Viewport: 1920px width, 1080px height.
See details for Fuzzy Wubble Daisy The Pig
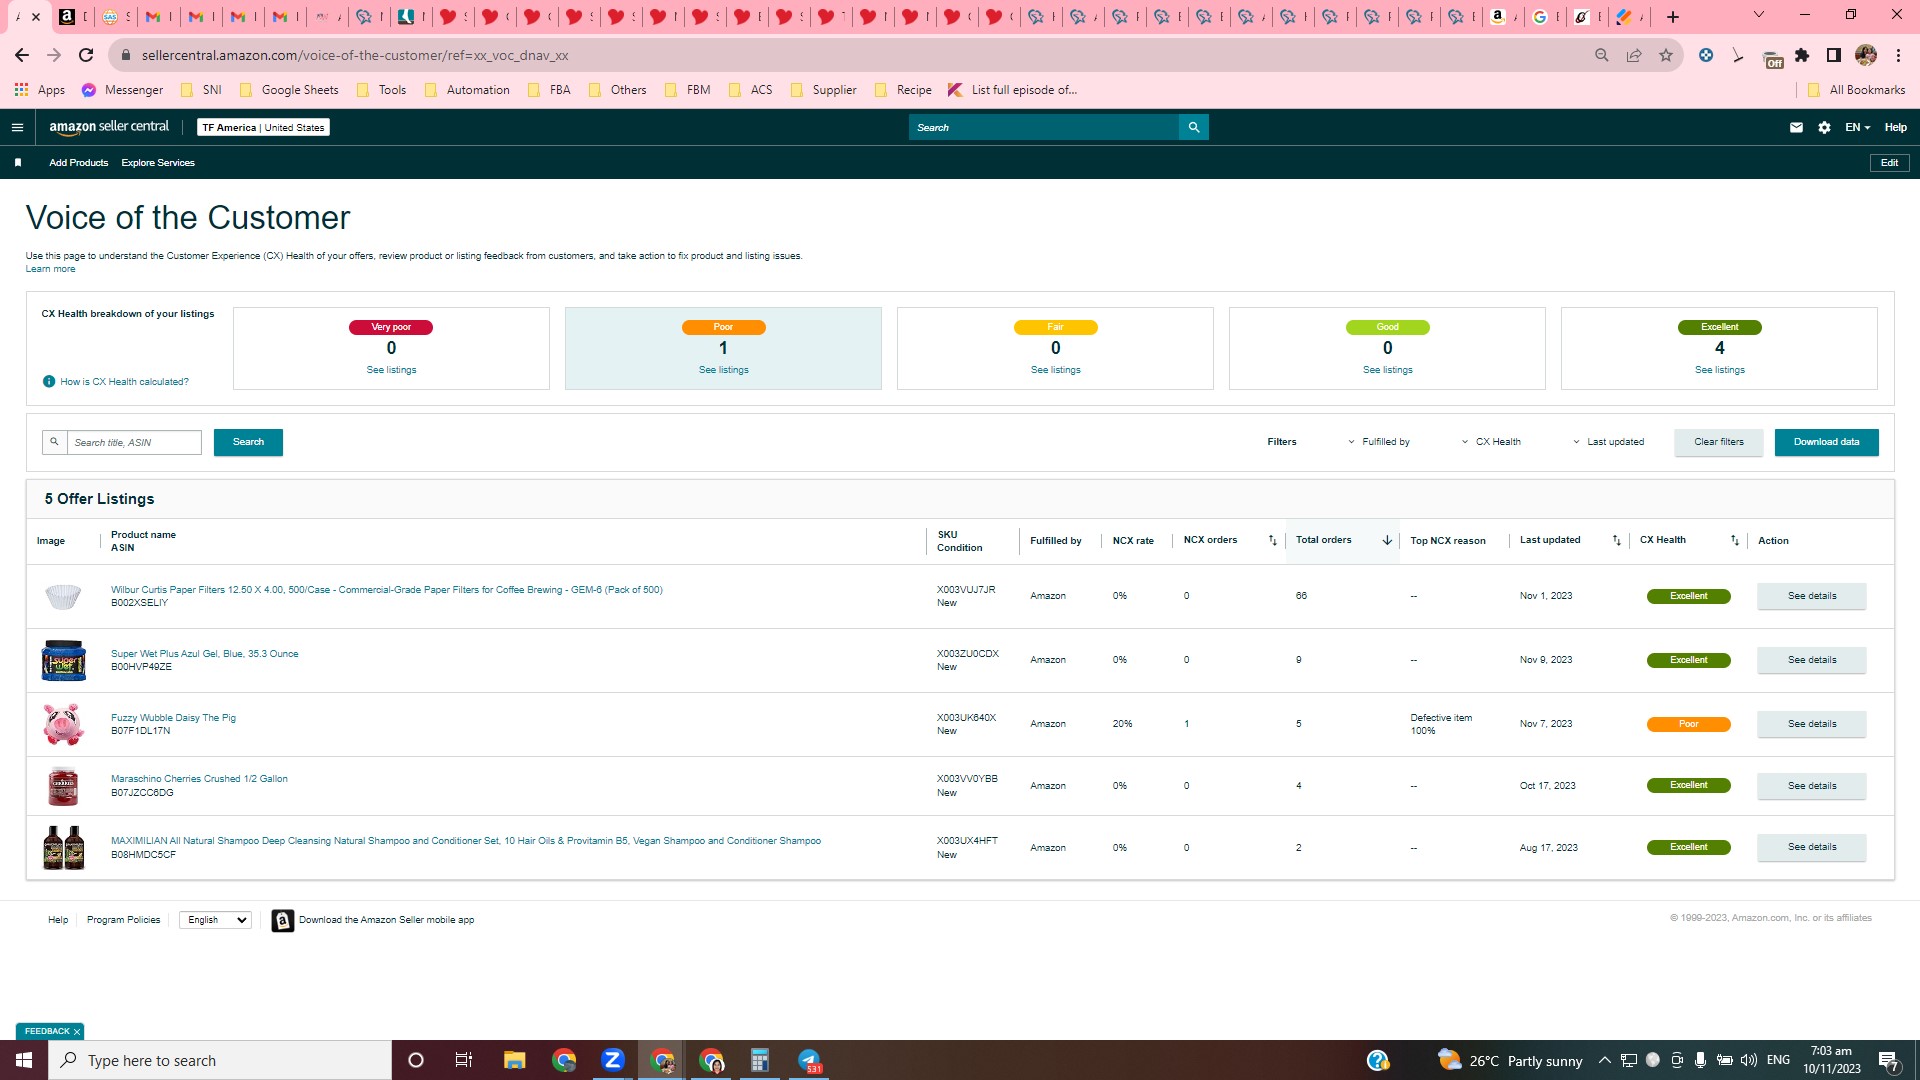pos(1811,724)
